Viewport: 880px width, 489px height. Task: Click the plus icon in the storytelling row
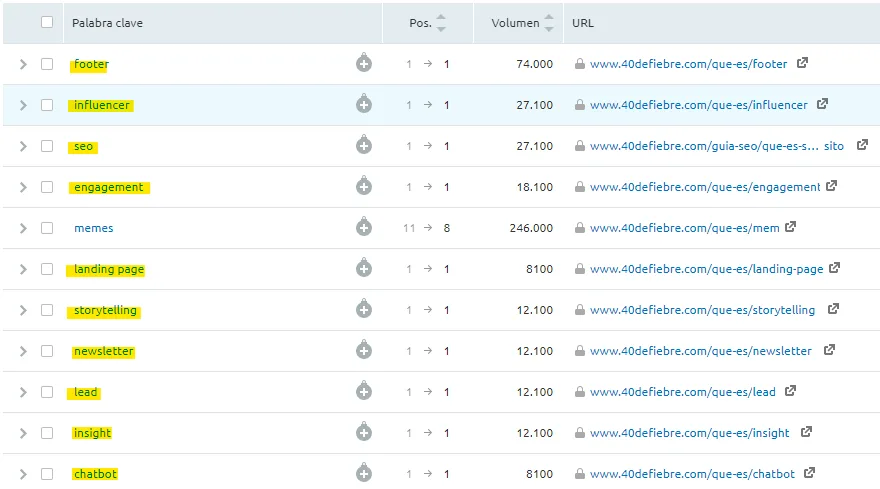click(x=364, y=310)
